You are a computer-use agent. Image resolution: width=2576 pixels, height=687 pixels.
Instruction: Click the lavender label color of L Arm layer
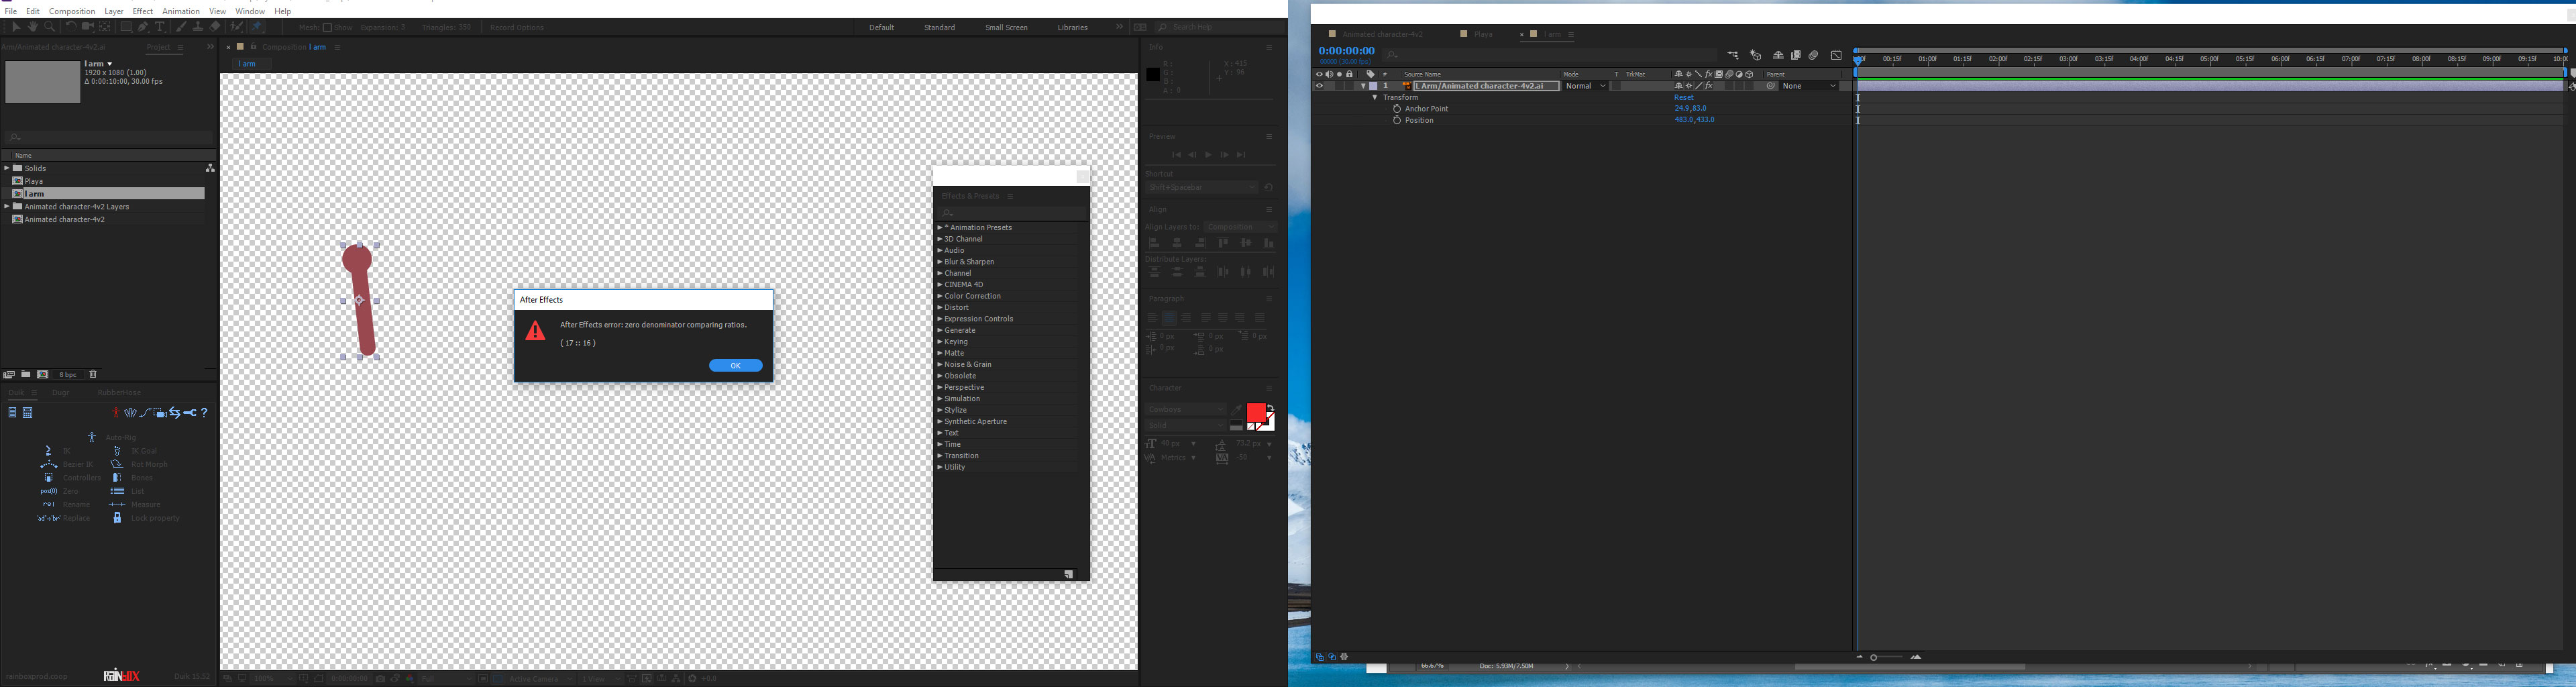pos(1373,86)
